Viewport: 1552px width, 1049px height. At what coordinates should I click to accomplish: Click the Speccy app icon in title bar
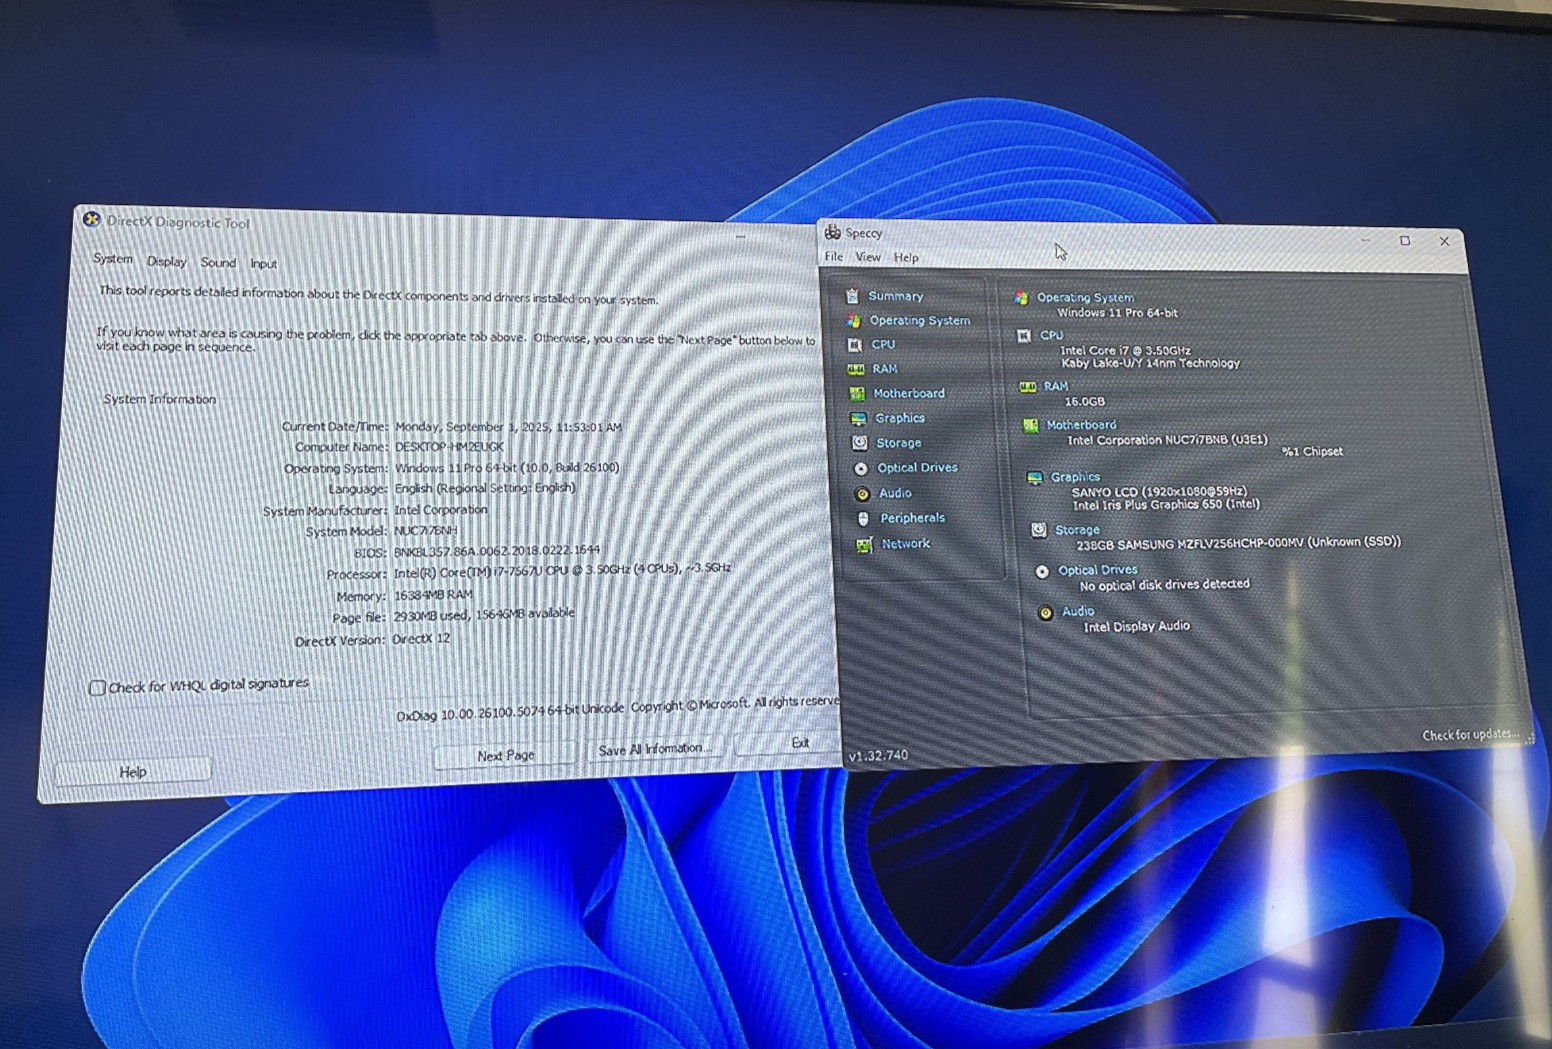point(832,232)
